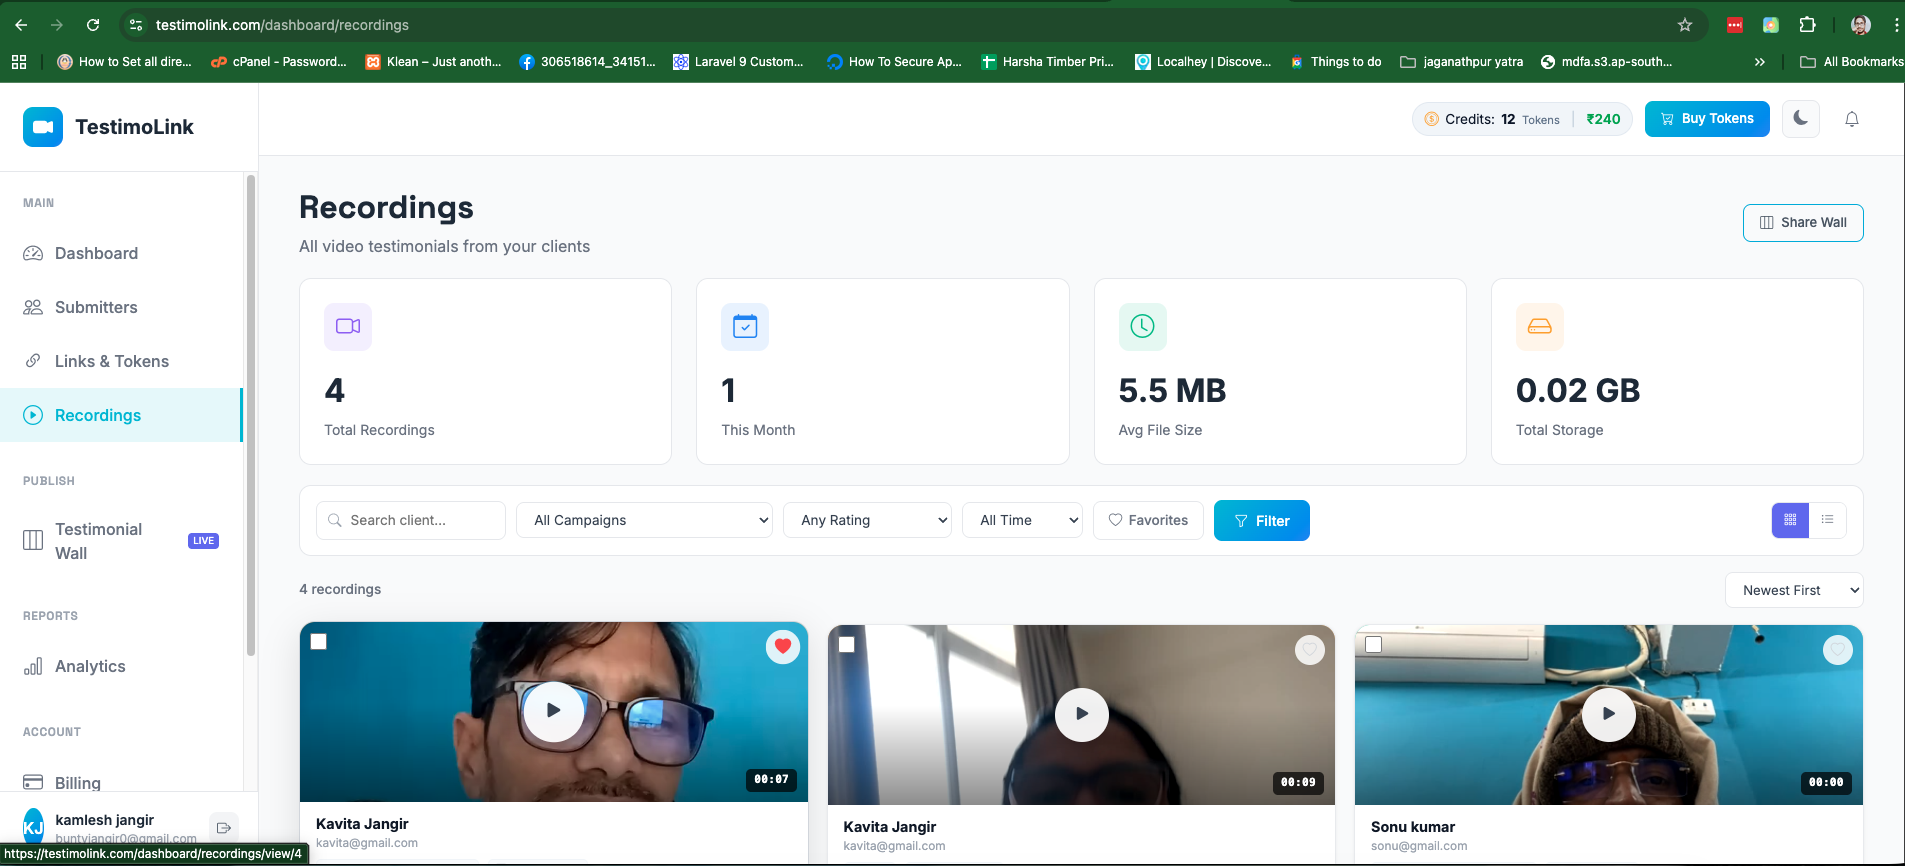
Task: Click the Total Storage drive icon
Action: tap(1540, 326)
